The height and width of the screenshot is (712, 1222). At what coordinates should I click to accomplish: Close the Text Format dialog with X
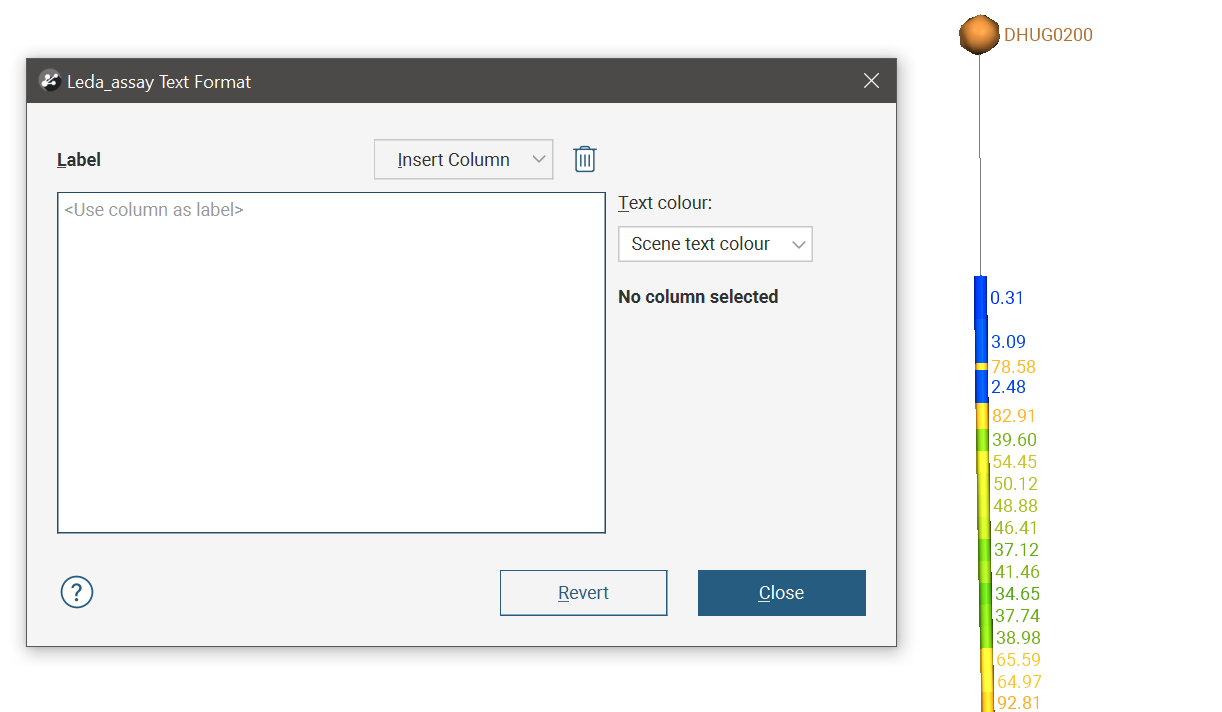coord(871,81)
